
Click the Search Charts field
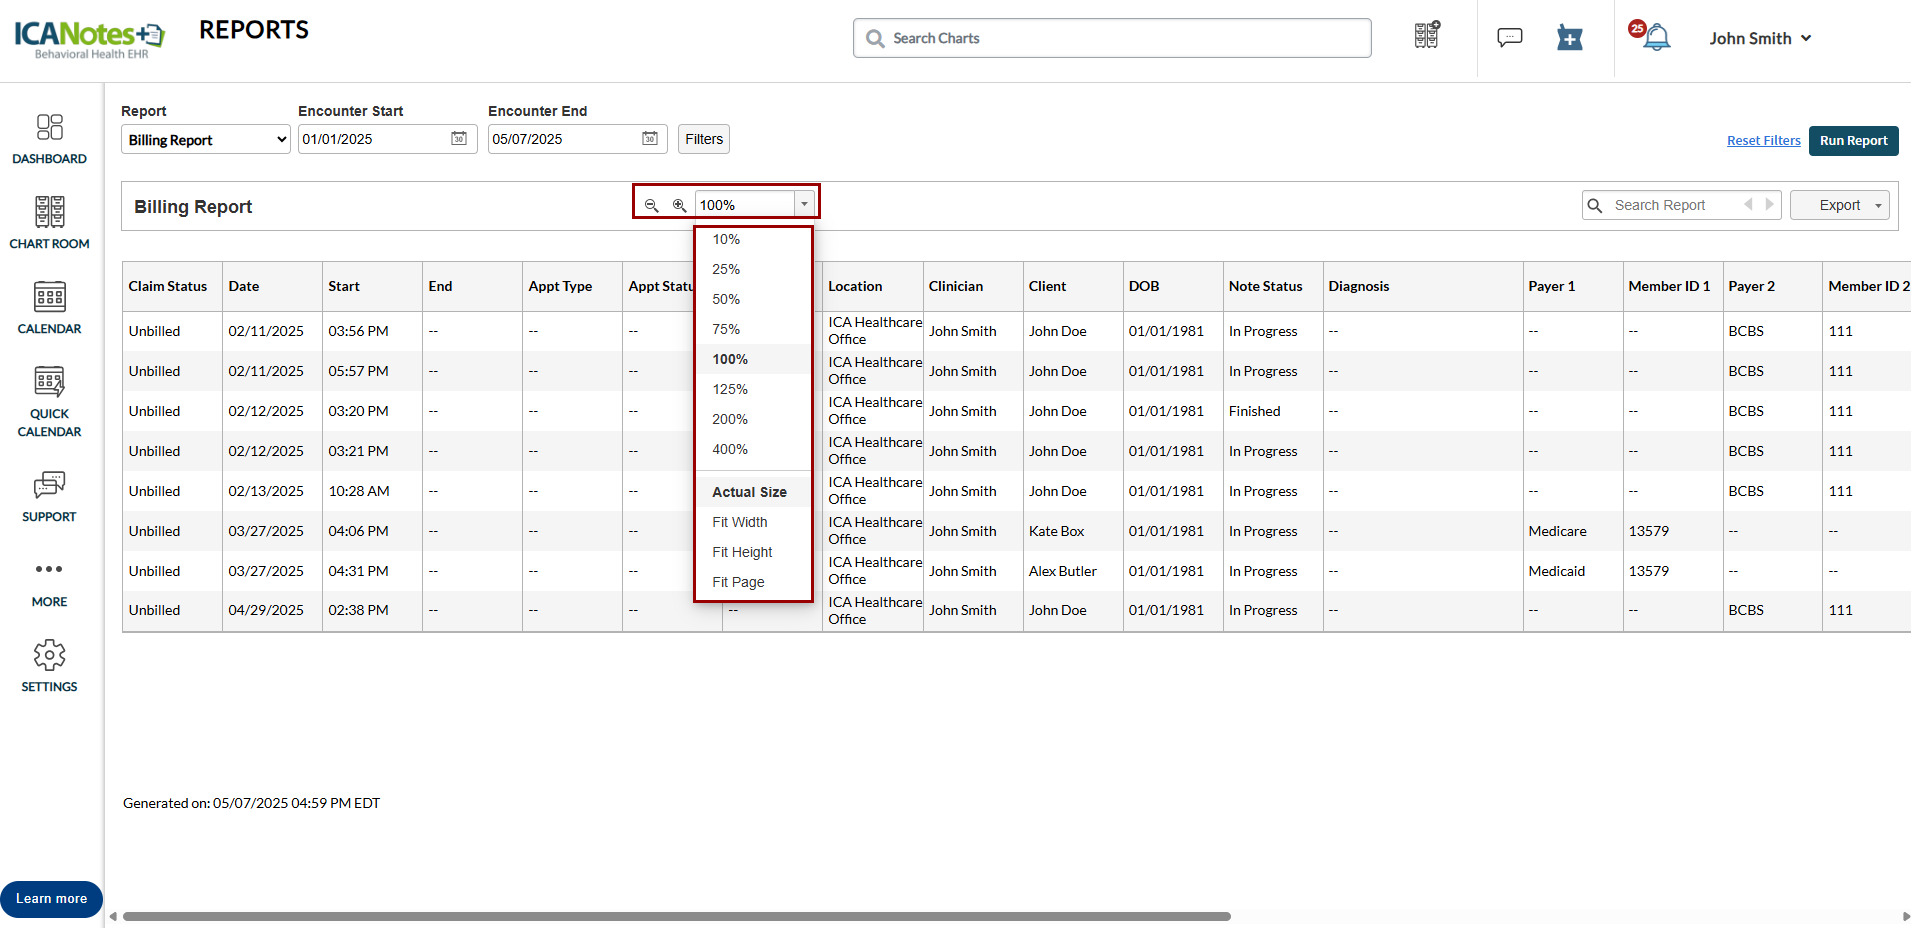tap(1112, 38)
